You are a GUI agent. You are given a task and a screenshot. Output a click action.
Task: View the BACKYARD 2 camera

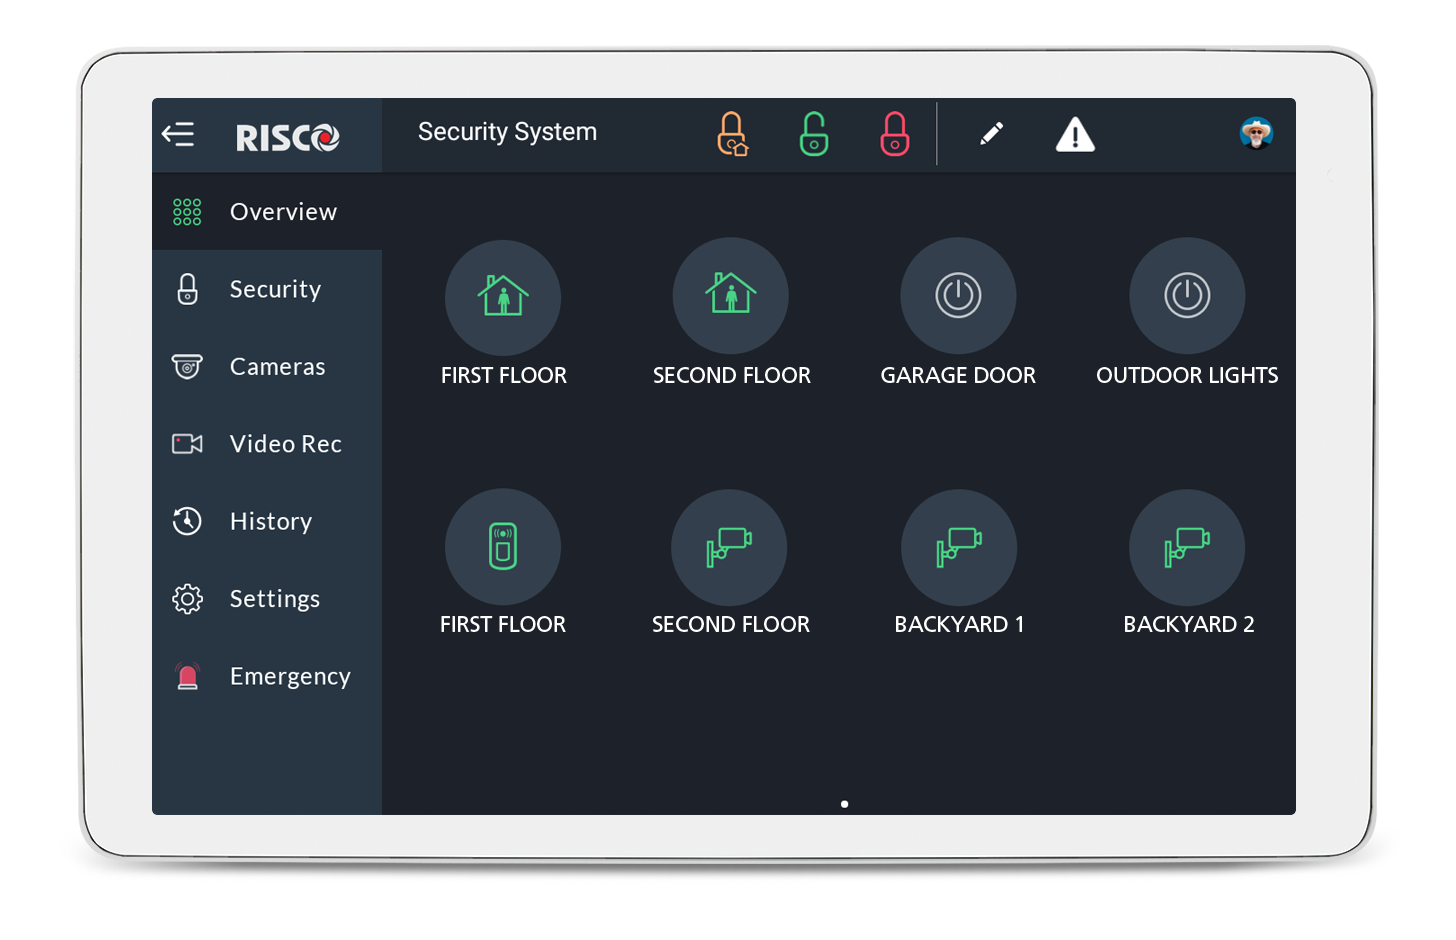1187,547
